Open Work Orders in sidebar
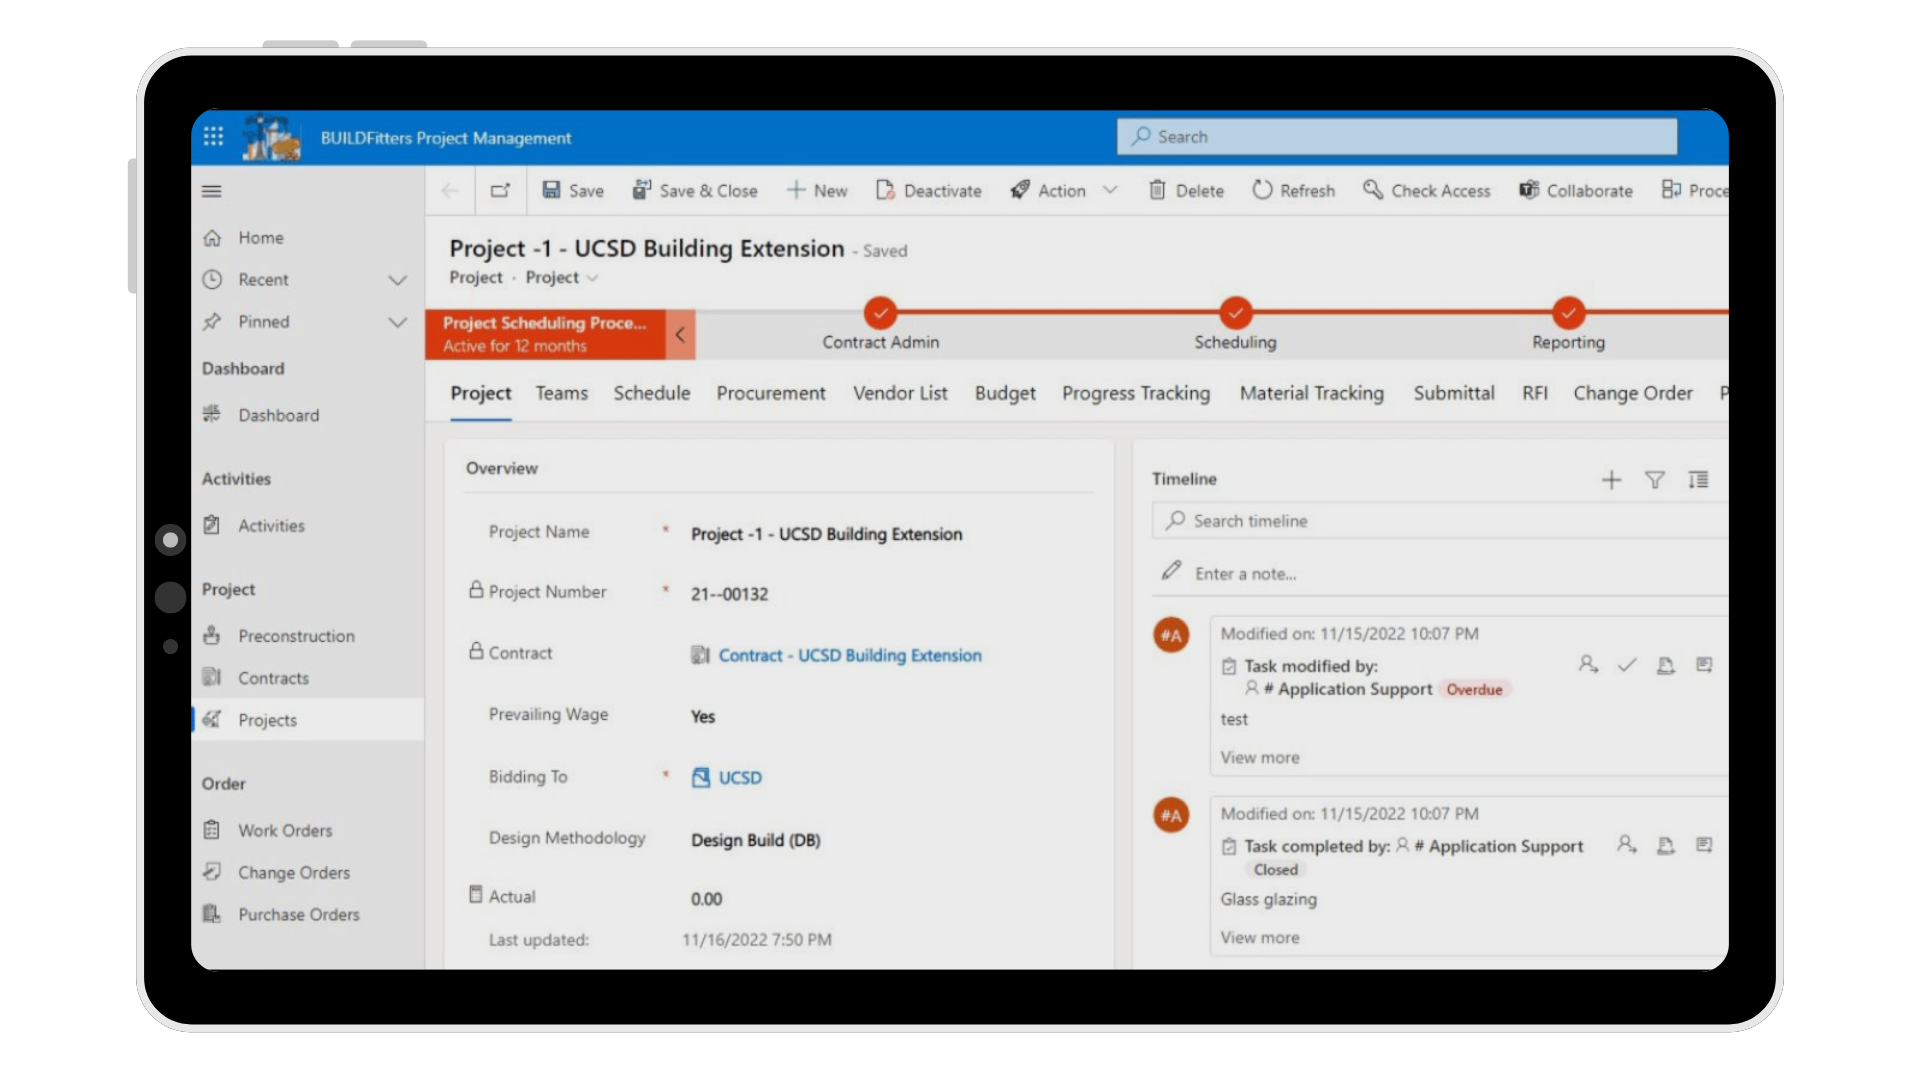This screenshot has height=1080, width=1920. tap(285, 831)
